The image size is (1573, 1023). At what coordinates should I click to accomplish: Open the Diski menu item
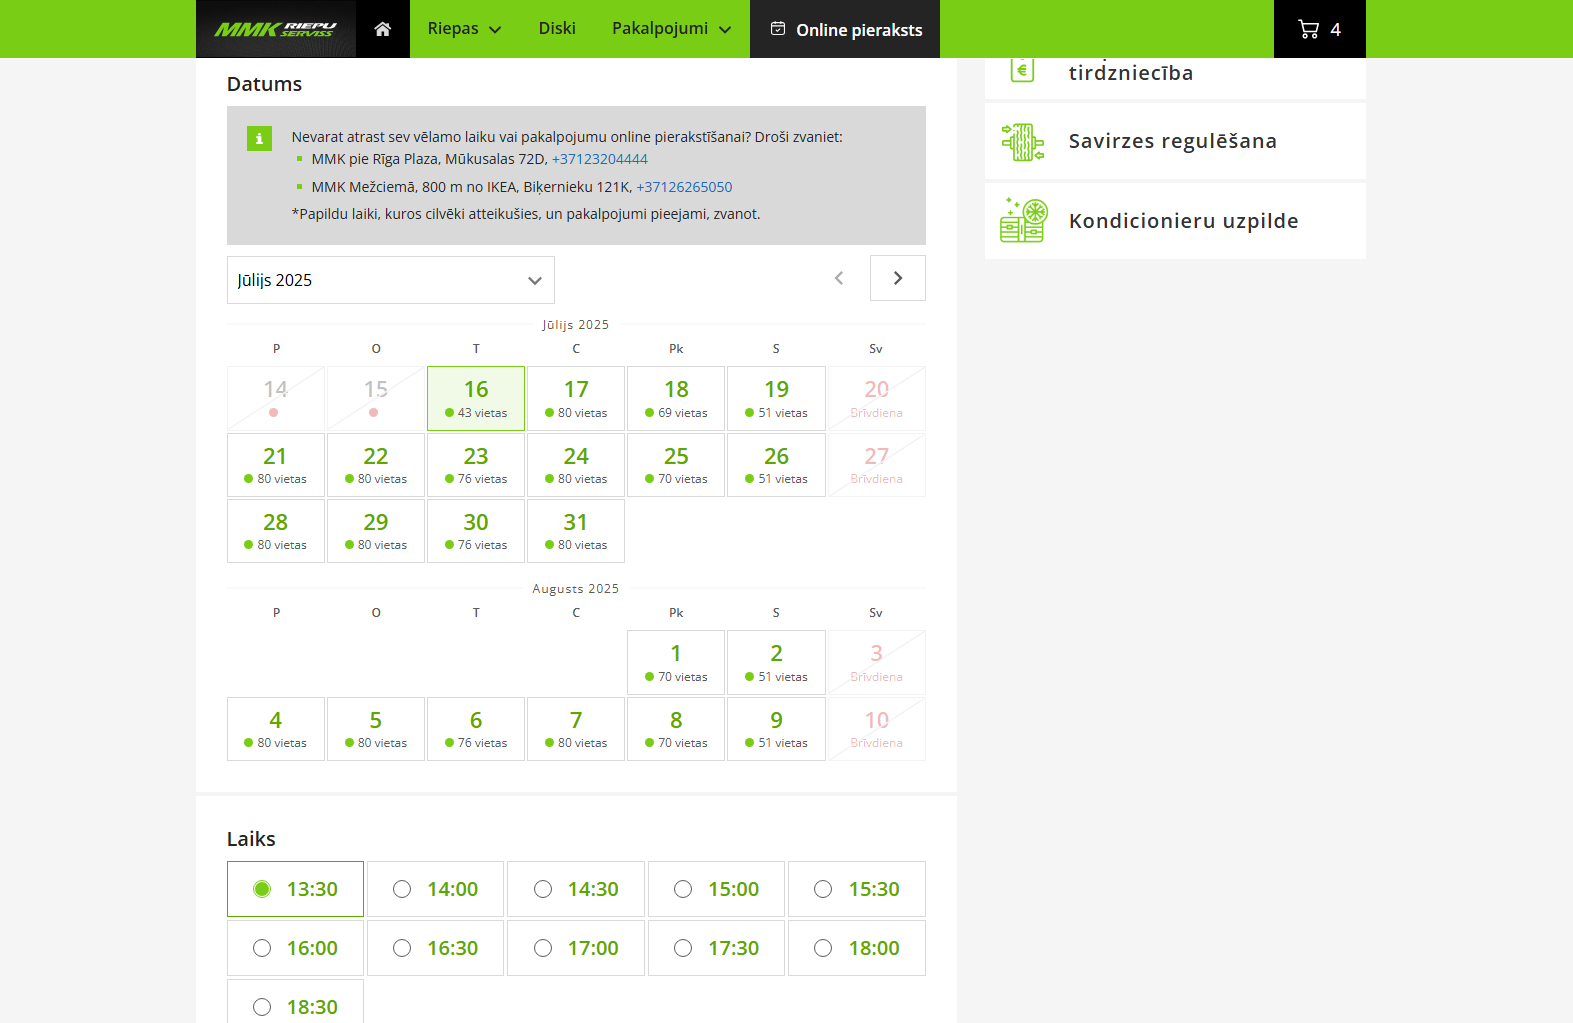[557, 29]
